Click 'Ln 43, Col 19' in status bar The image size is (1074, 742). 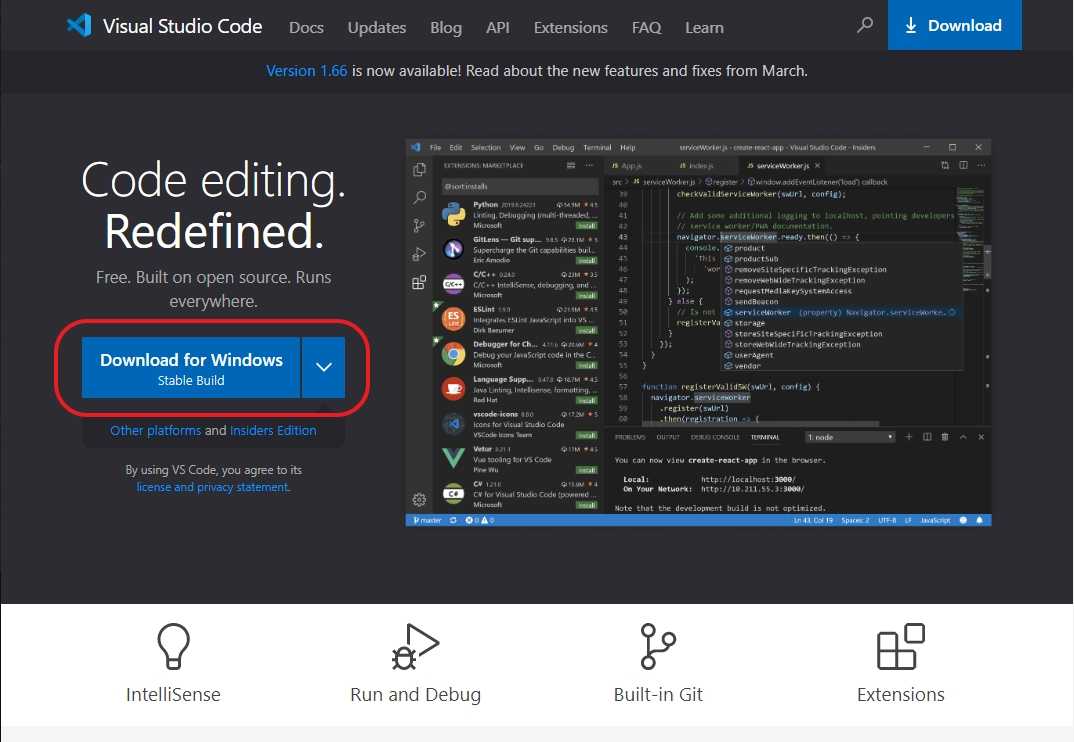point(813,520)
